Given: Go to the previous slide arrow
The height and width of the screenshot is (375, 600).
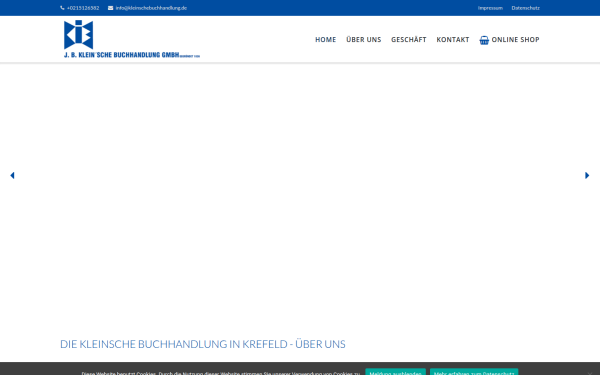Looking at the screenshot, I should pyautogui.click(x=12, y=175).
